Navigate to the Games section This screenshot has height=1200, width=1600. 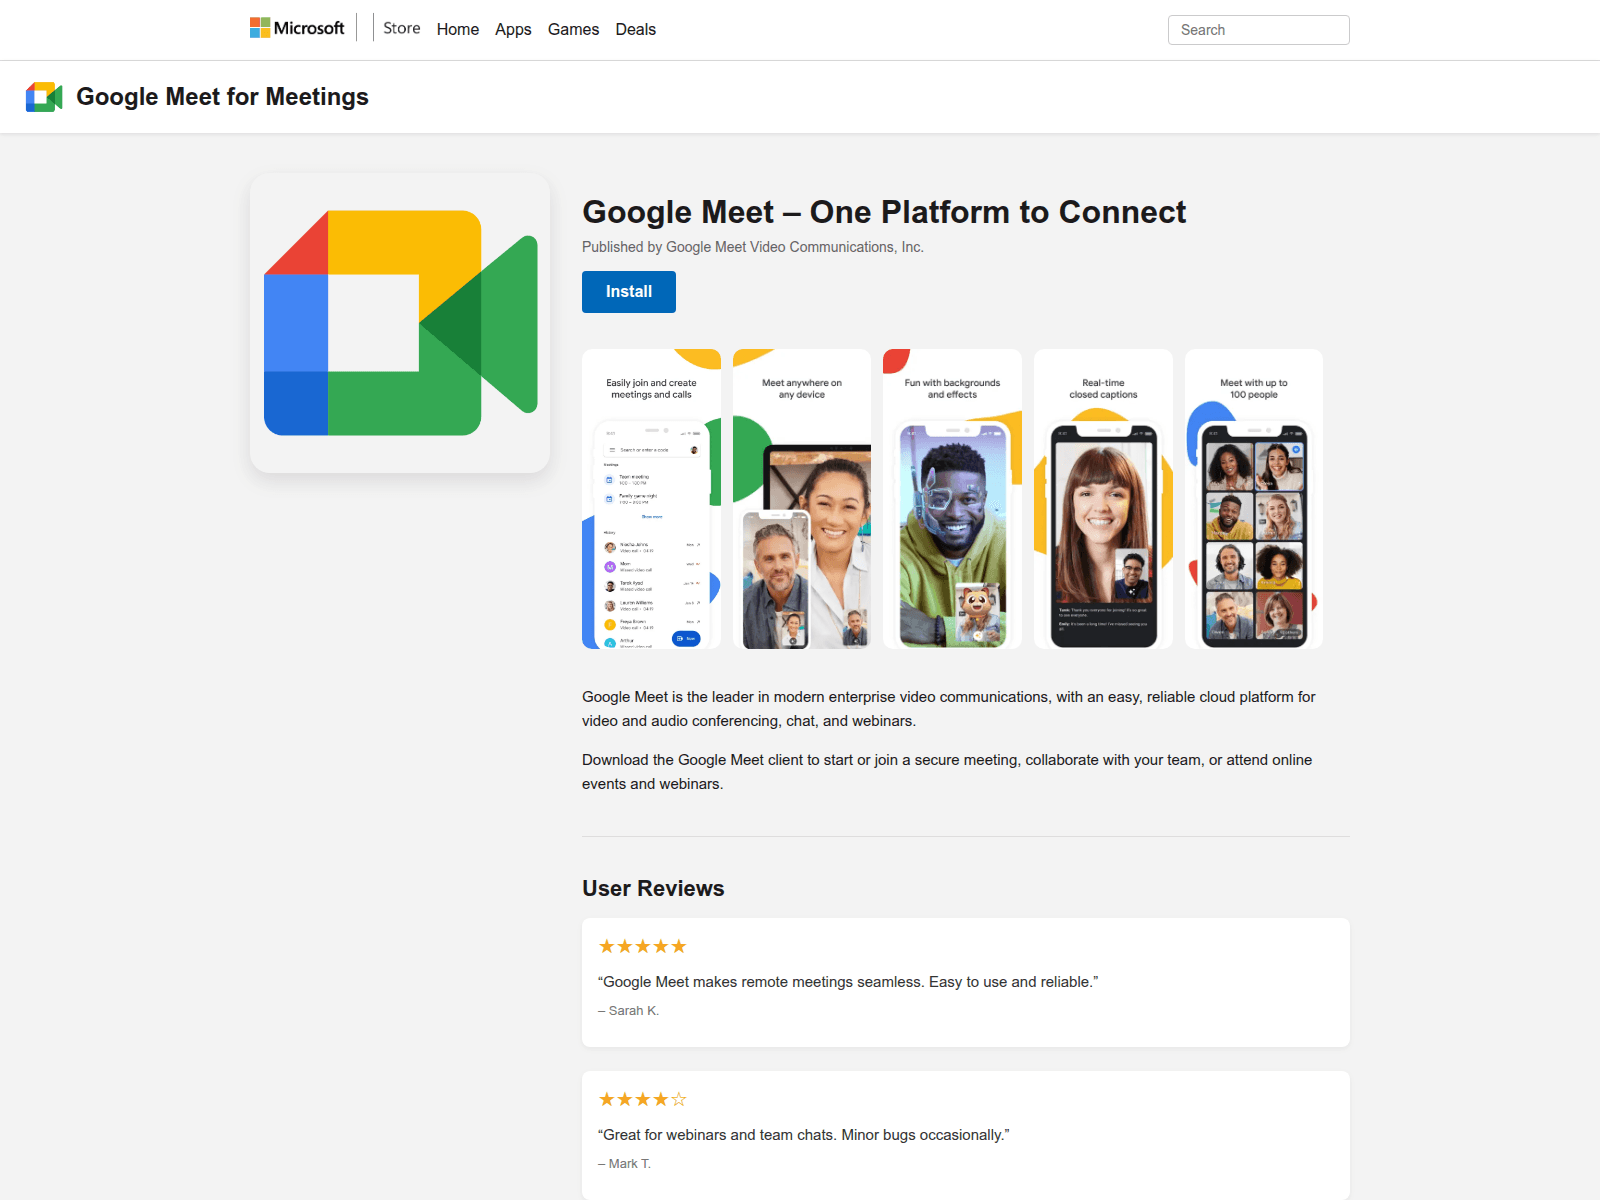tap(573, 29)
